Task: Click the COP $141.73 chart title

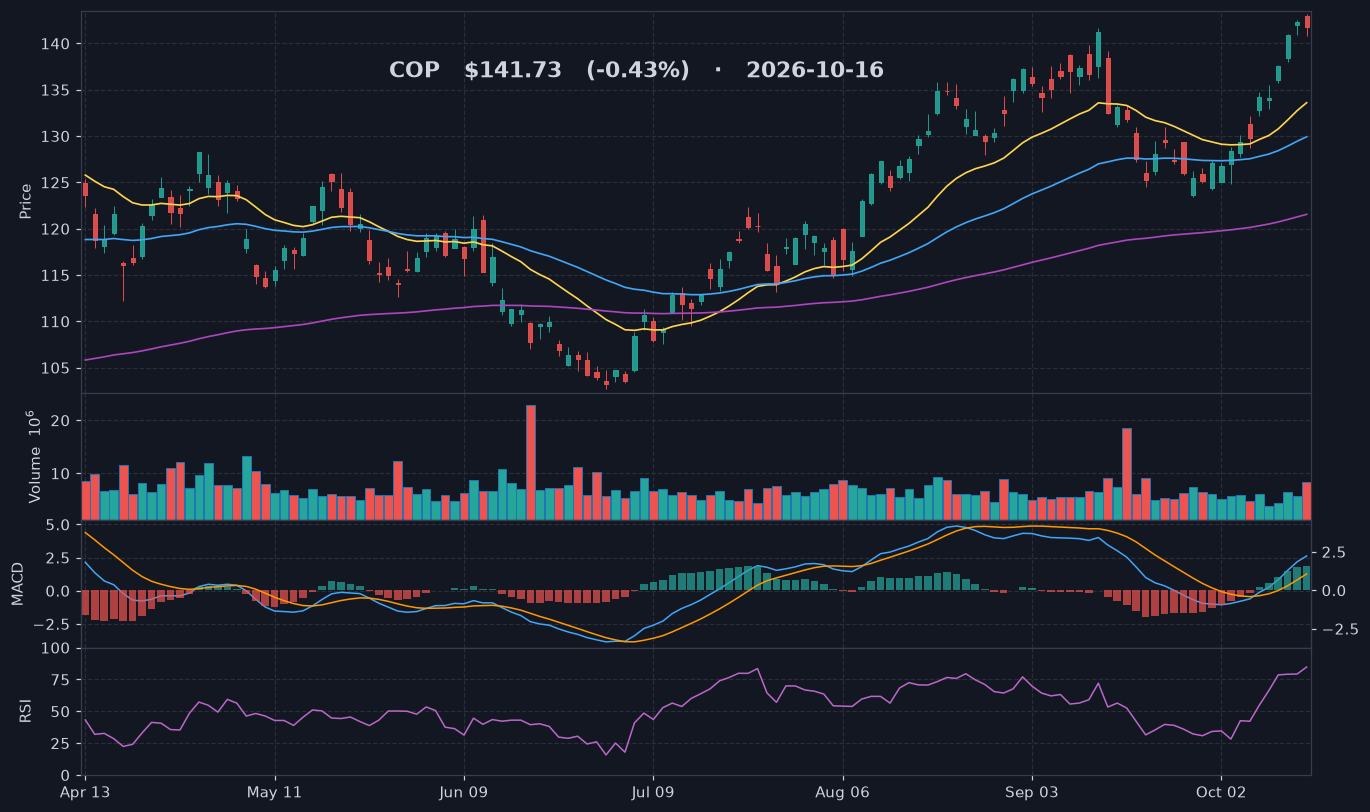Action: [636, 70]
